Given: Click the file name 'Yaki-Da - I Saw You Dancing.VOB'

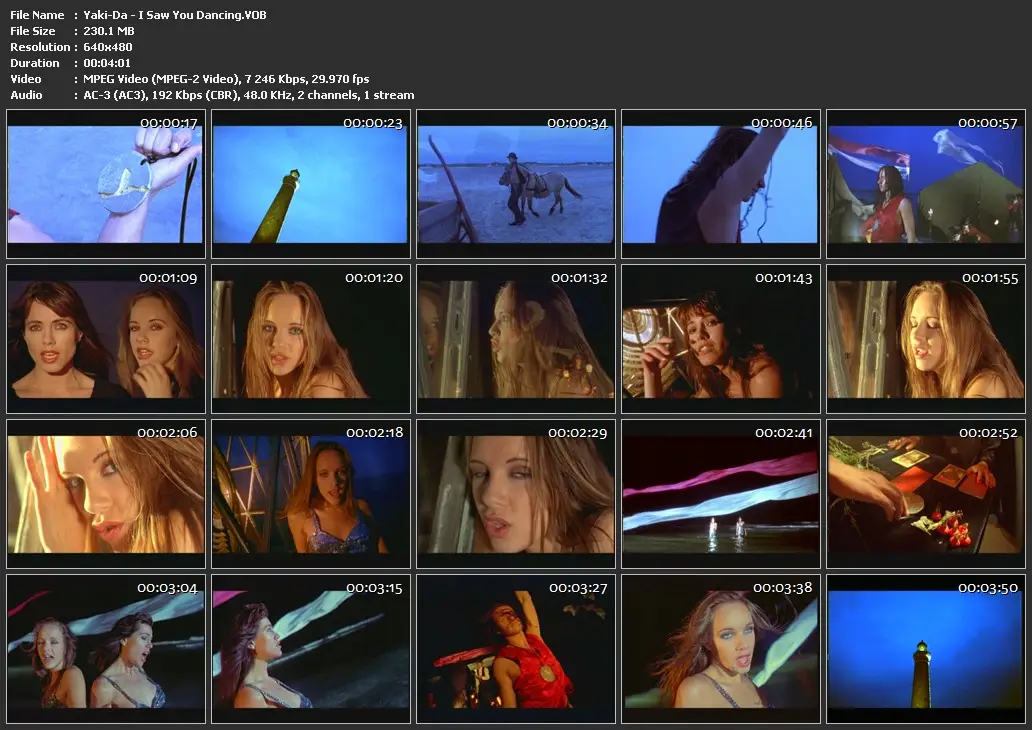Looking at the screenshot, I should point(175,15).
